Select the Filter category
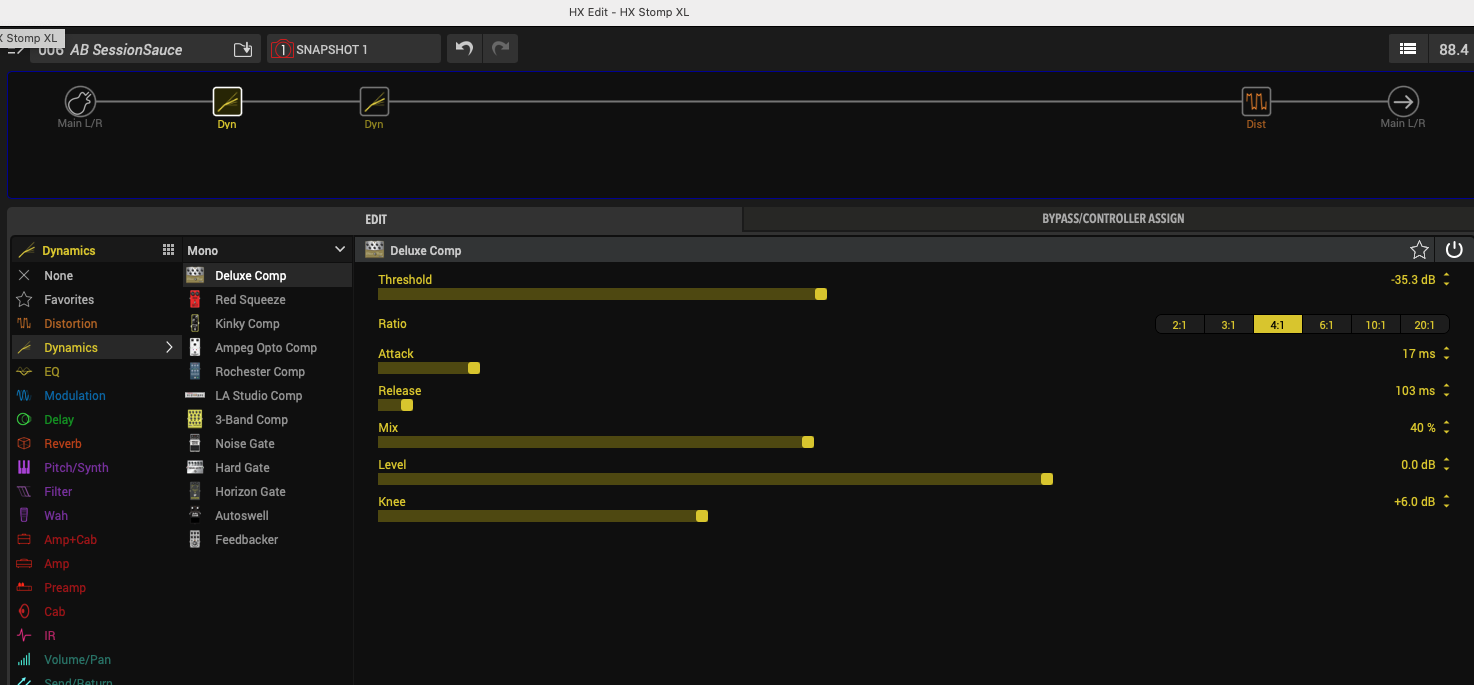This screenshot has width=1474, height=685. [97, 491]
